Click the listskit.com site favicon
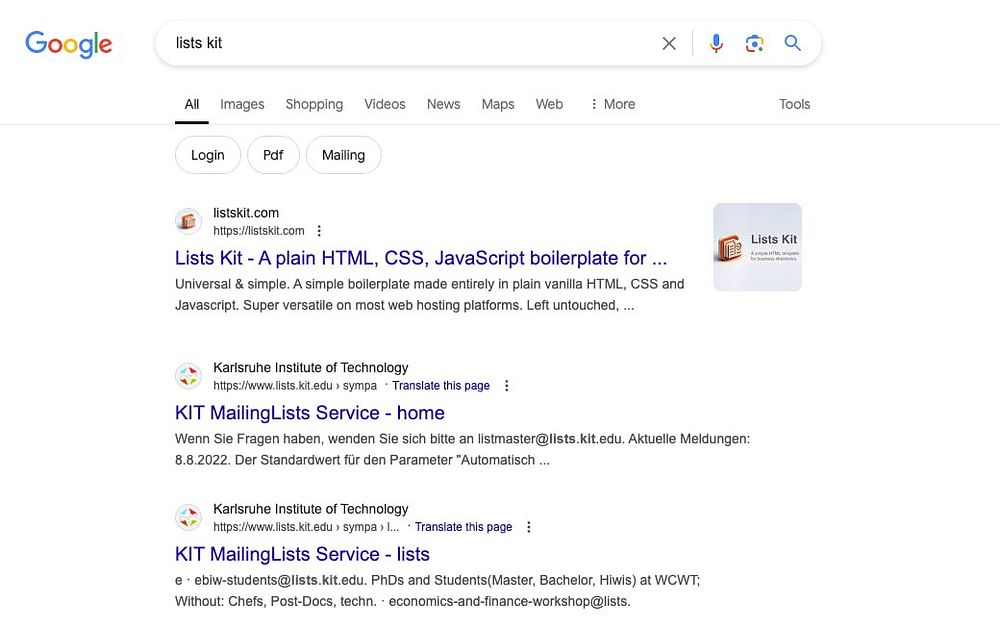The height and width of the screenshot is (631, 1000). (188, 221)
